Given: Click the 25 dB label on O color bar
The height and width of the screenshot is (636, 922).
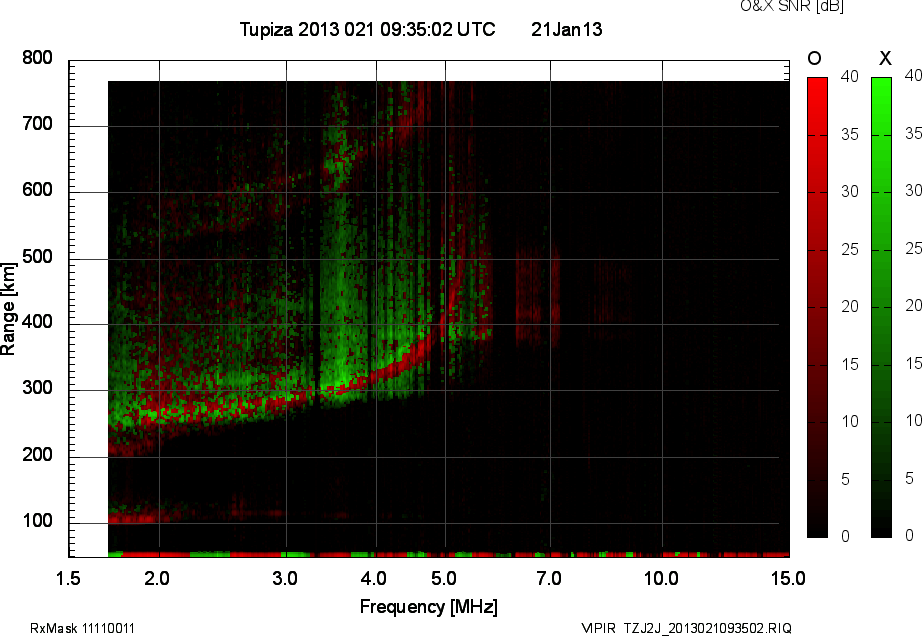Looking at the screenshot, I should click(x=850, y=250).
